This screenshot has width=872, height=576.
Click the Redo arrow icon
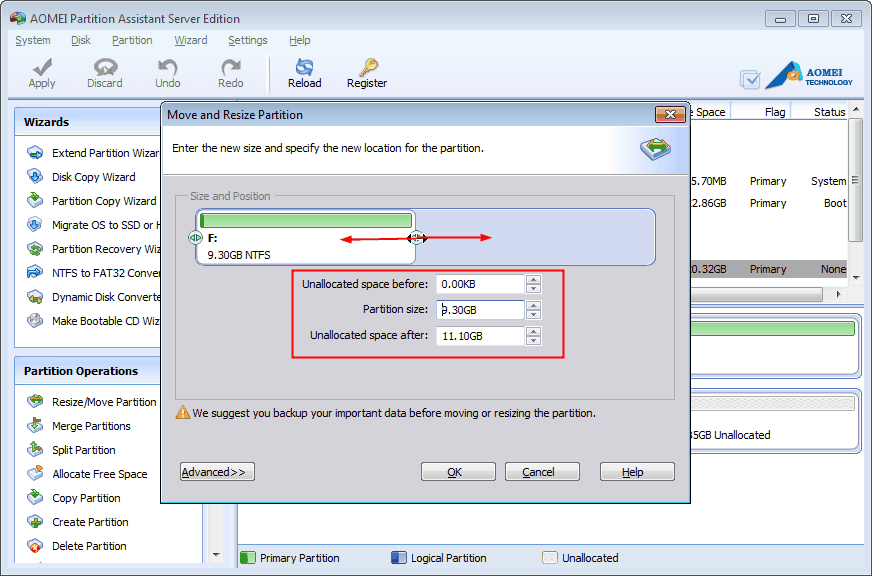coord(230,67)
